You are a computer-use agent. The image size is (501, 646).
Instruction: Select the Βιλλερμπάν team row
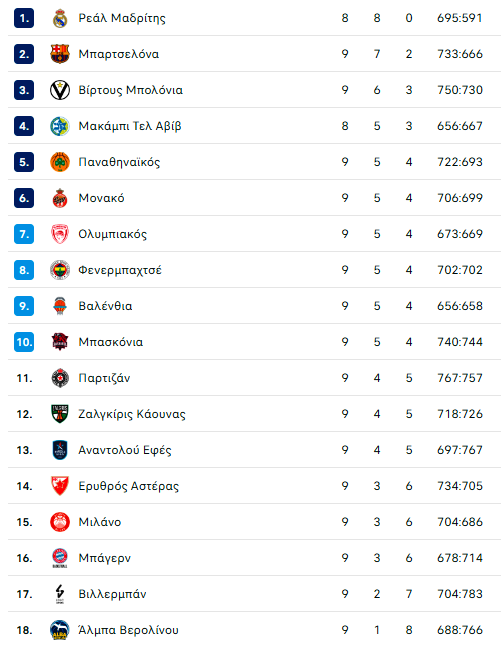point(254,594)
